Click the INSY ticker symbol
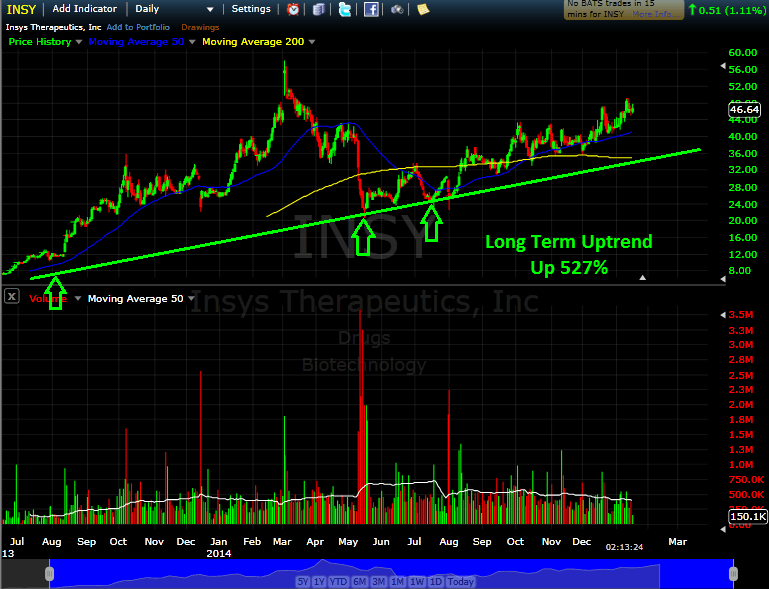The width and height of the screenshot is (769, 589). point(21,9)
